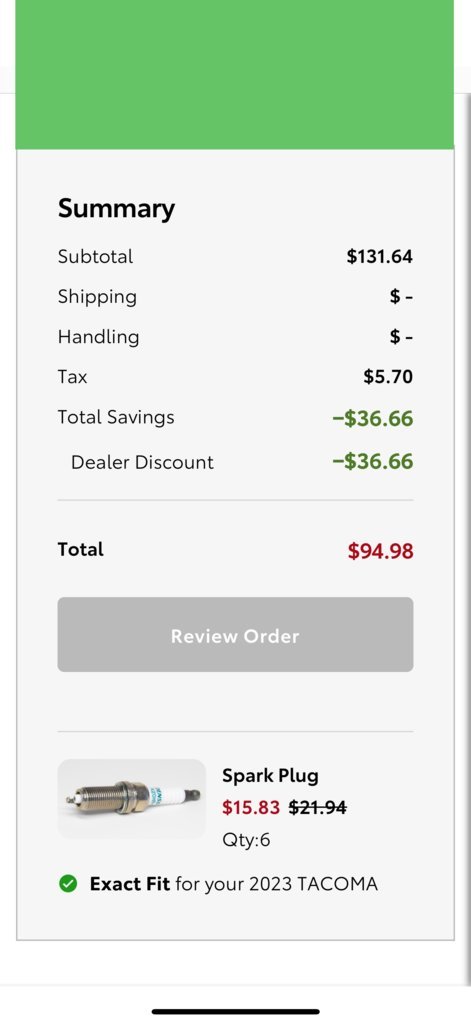Tap the iOS home indicator bar
This screenshot has width=471, height=1023.
point(236,1012)
